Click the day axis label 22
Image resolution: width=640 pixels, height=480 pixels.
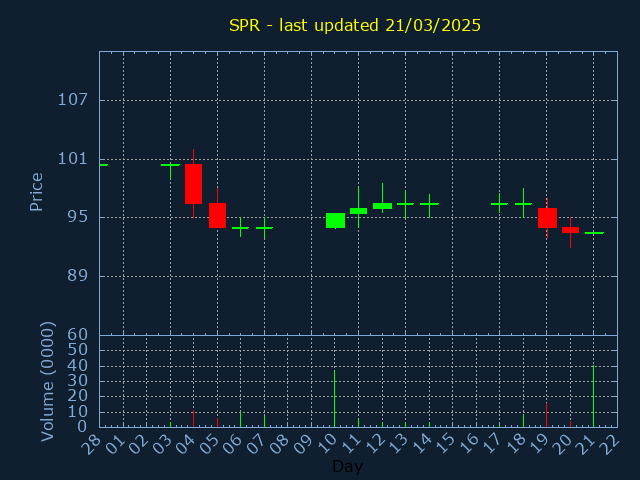610,444
